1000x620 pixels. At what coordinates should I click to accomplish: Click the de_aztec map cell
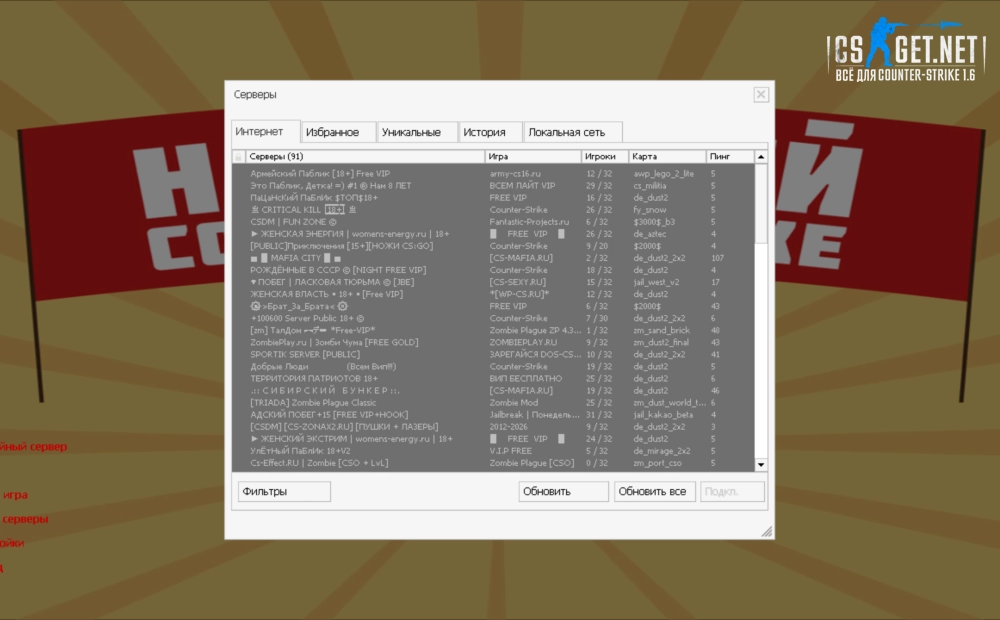649,234
